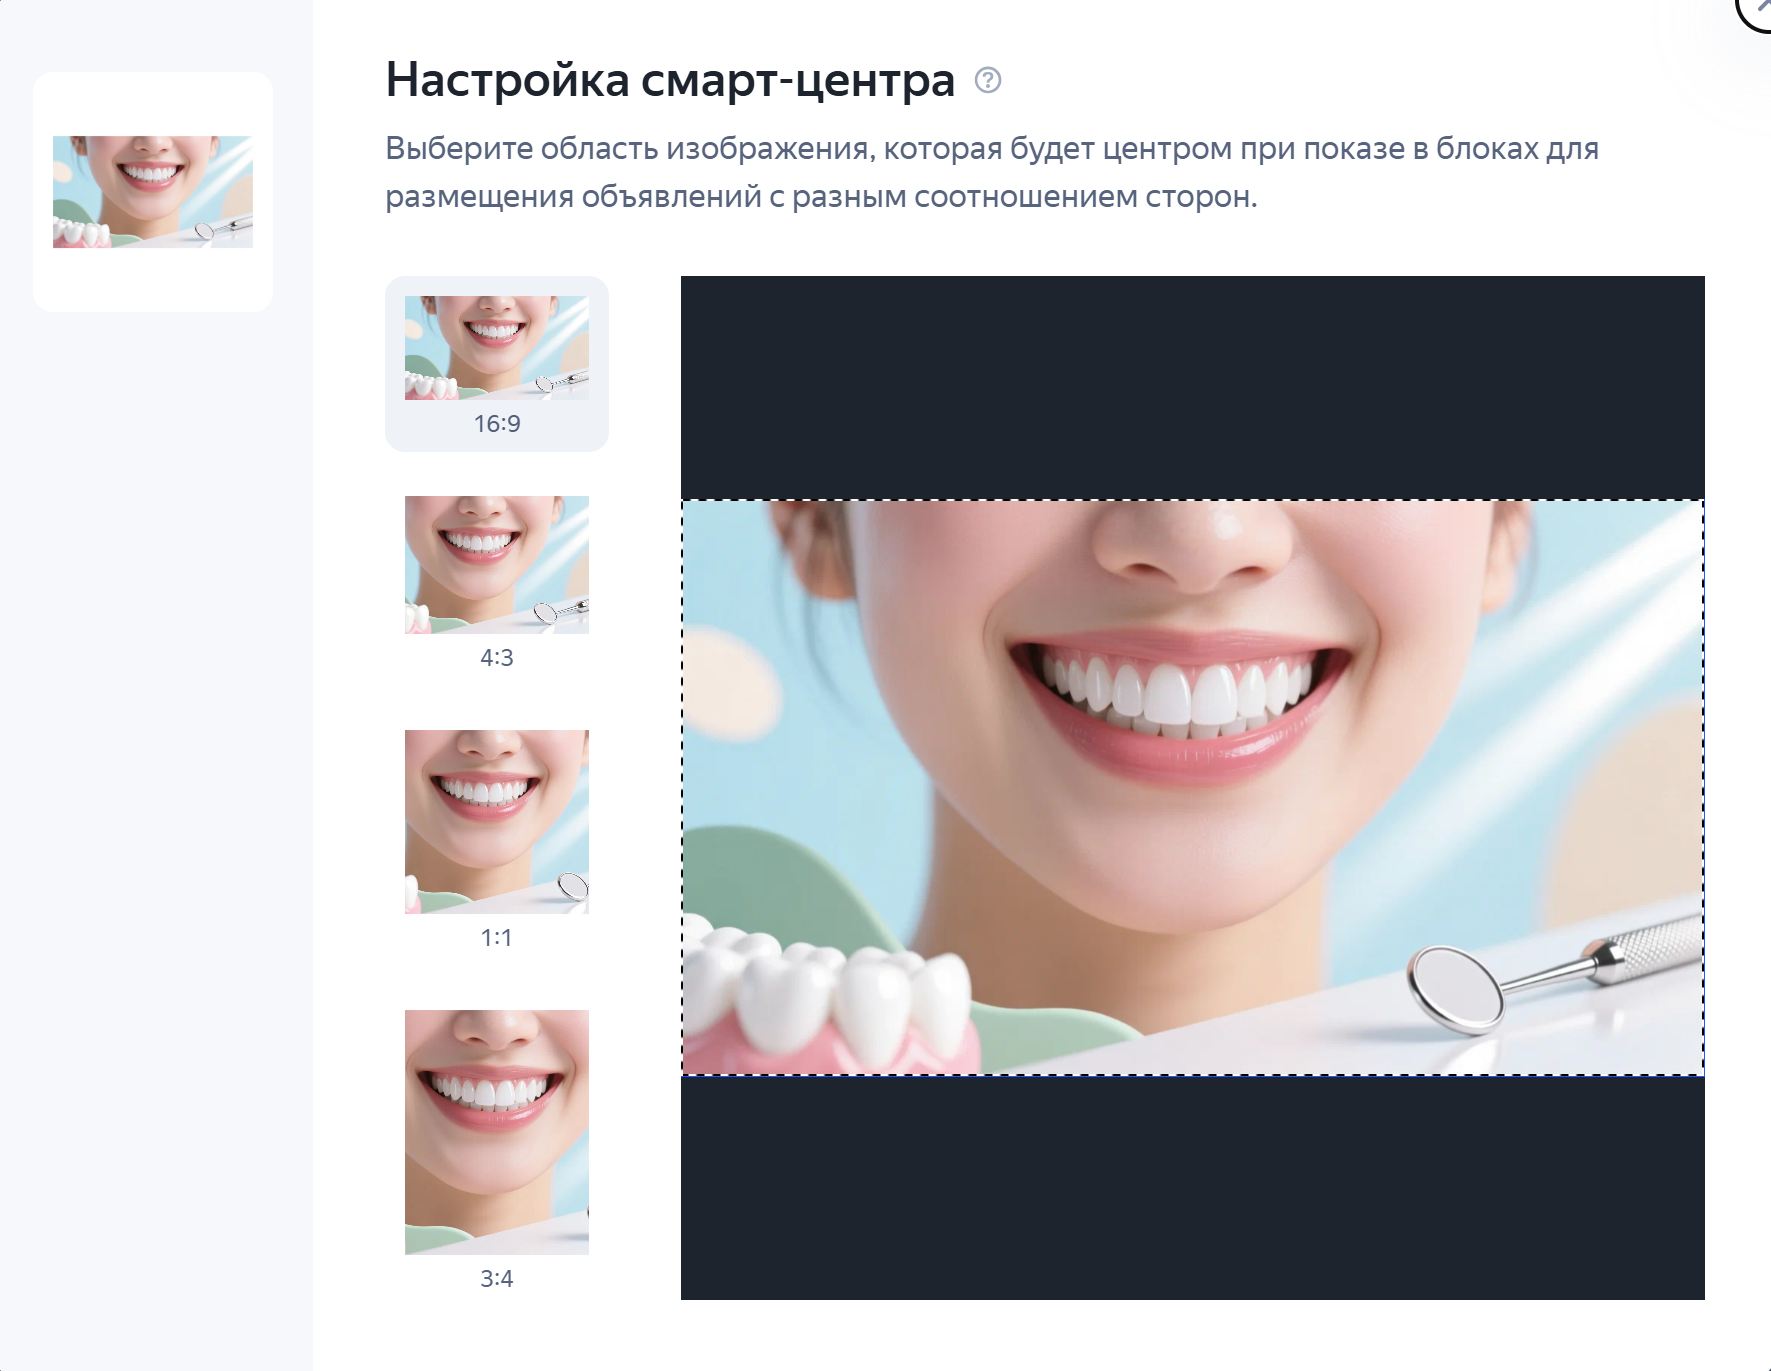The image size is (1771, 1371).
Task: Click the top dark masked area of the editor
Action: coord(1193,387)
